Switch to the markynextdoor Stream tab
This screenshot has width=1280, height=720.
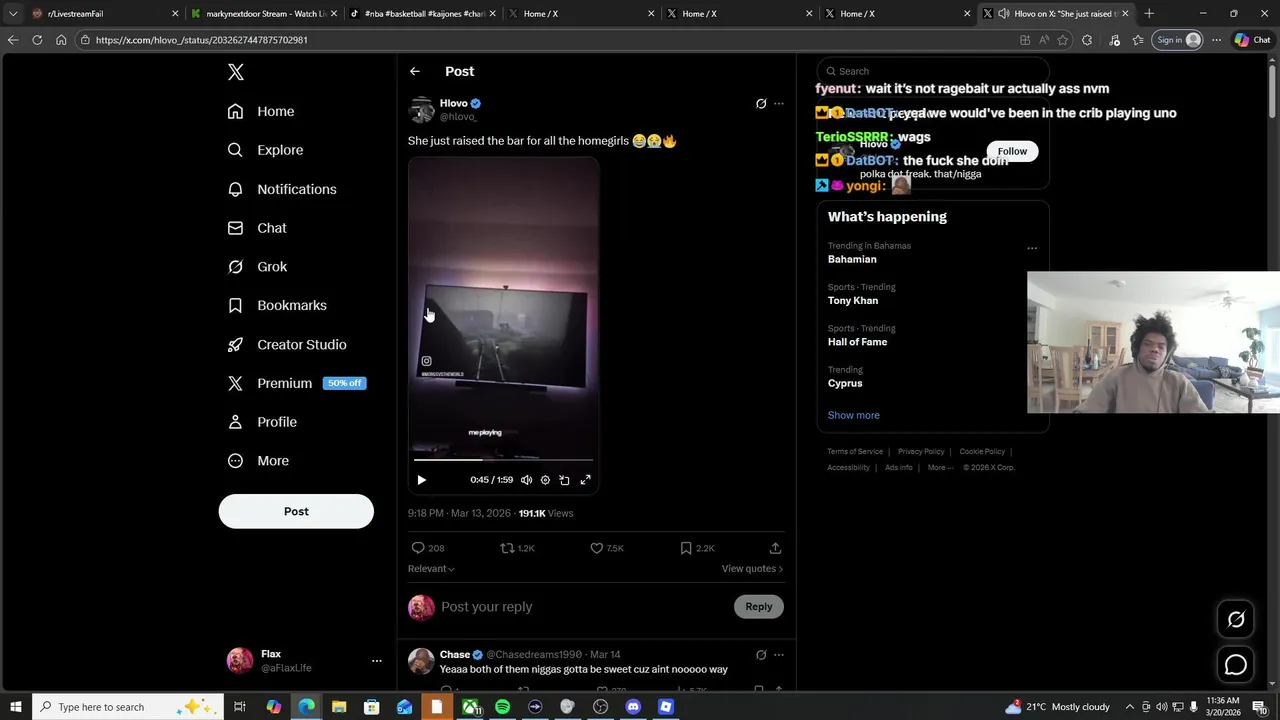tap(265, 14)
